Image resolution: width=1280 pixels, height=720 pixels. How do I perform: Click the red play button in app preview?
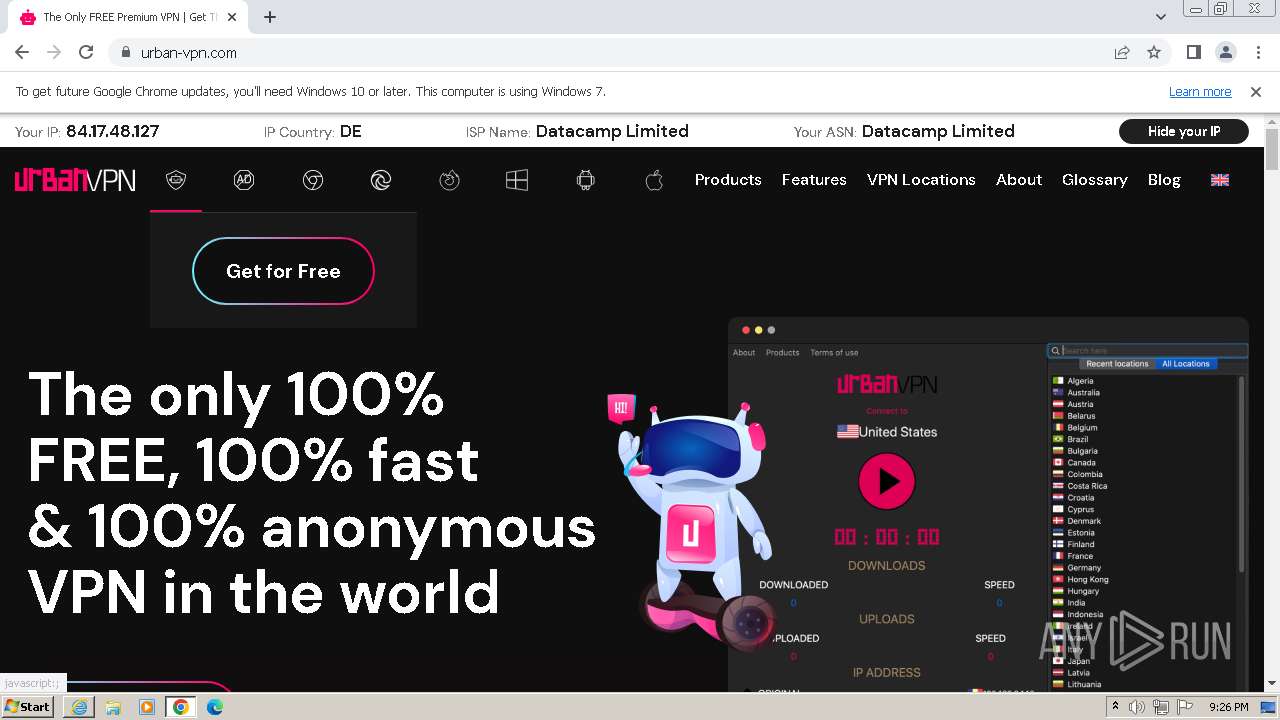coord(887,481)
